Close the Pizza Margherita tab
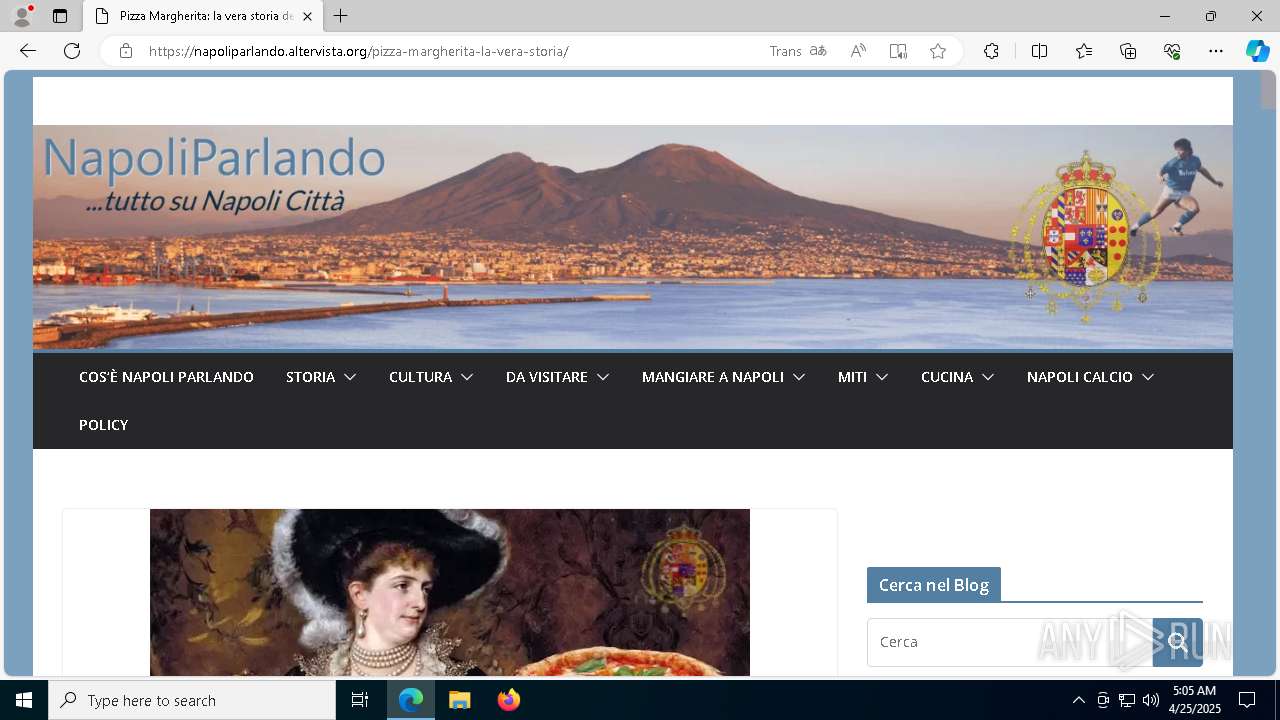 (x=307, y=16)
